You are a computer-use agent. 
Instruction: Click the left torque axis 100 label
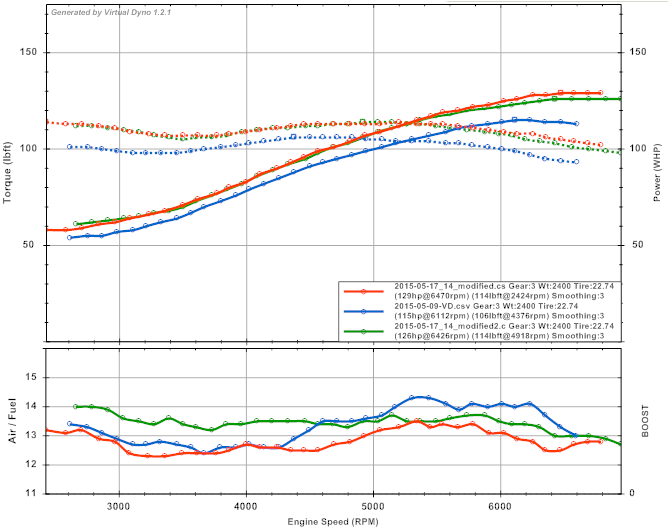(x=29, y=149)
